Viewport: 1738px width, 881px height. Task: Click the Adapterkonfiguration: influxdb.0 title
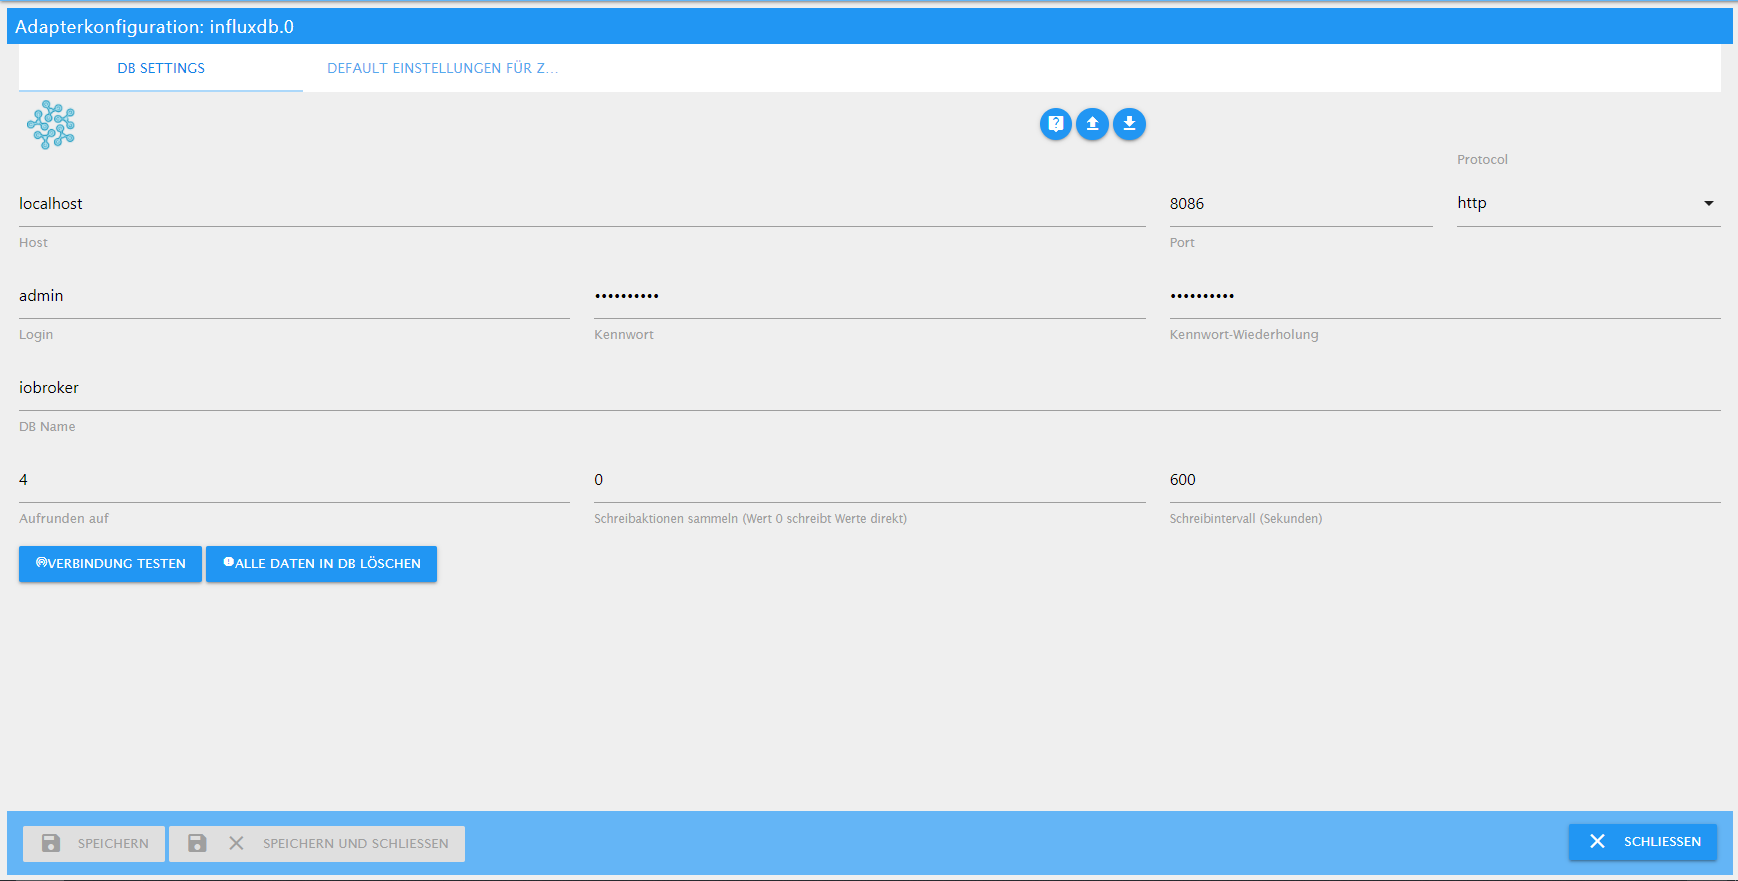click(155, 27)
